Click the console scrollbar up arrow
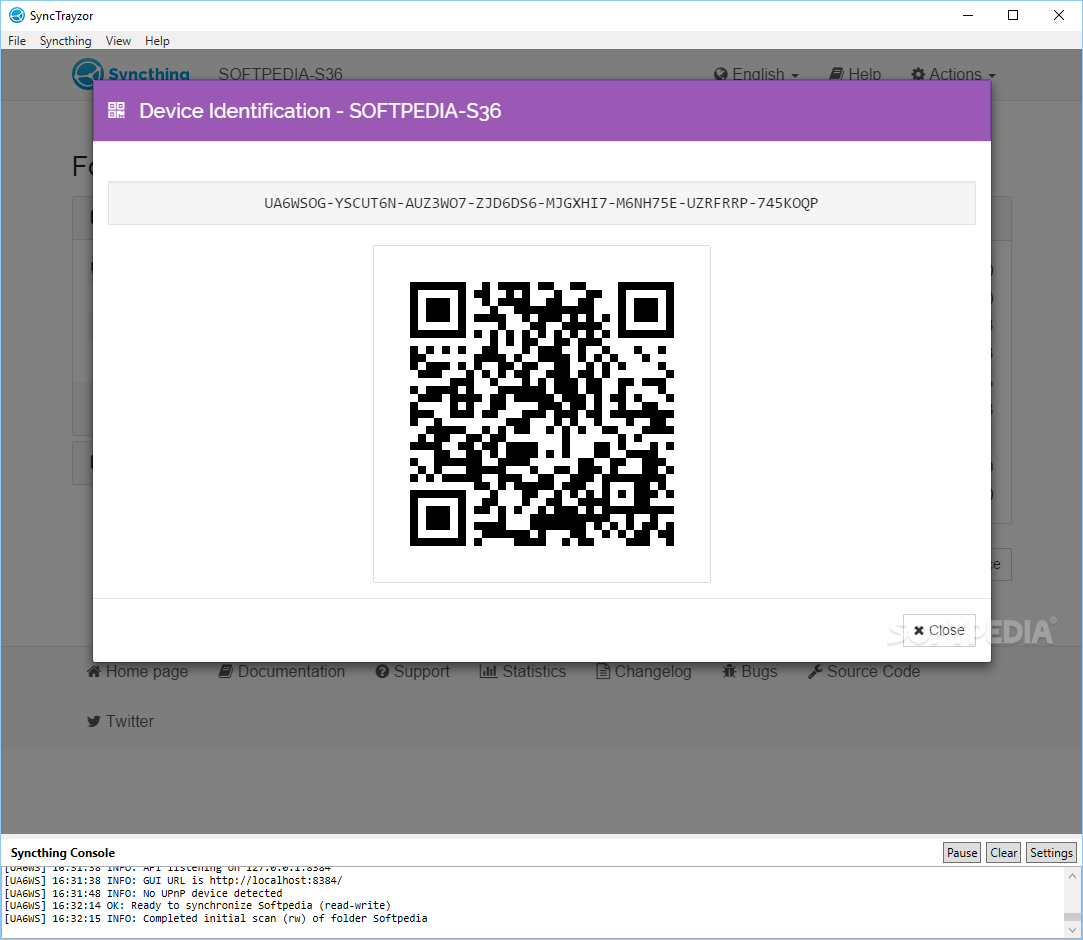This screenshot has height=940, width=1083. click(1072, 876)
